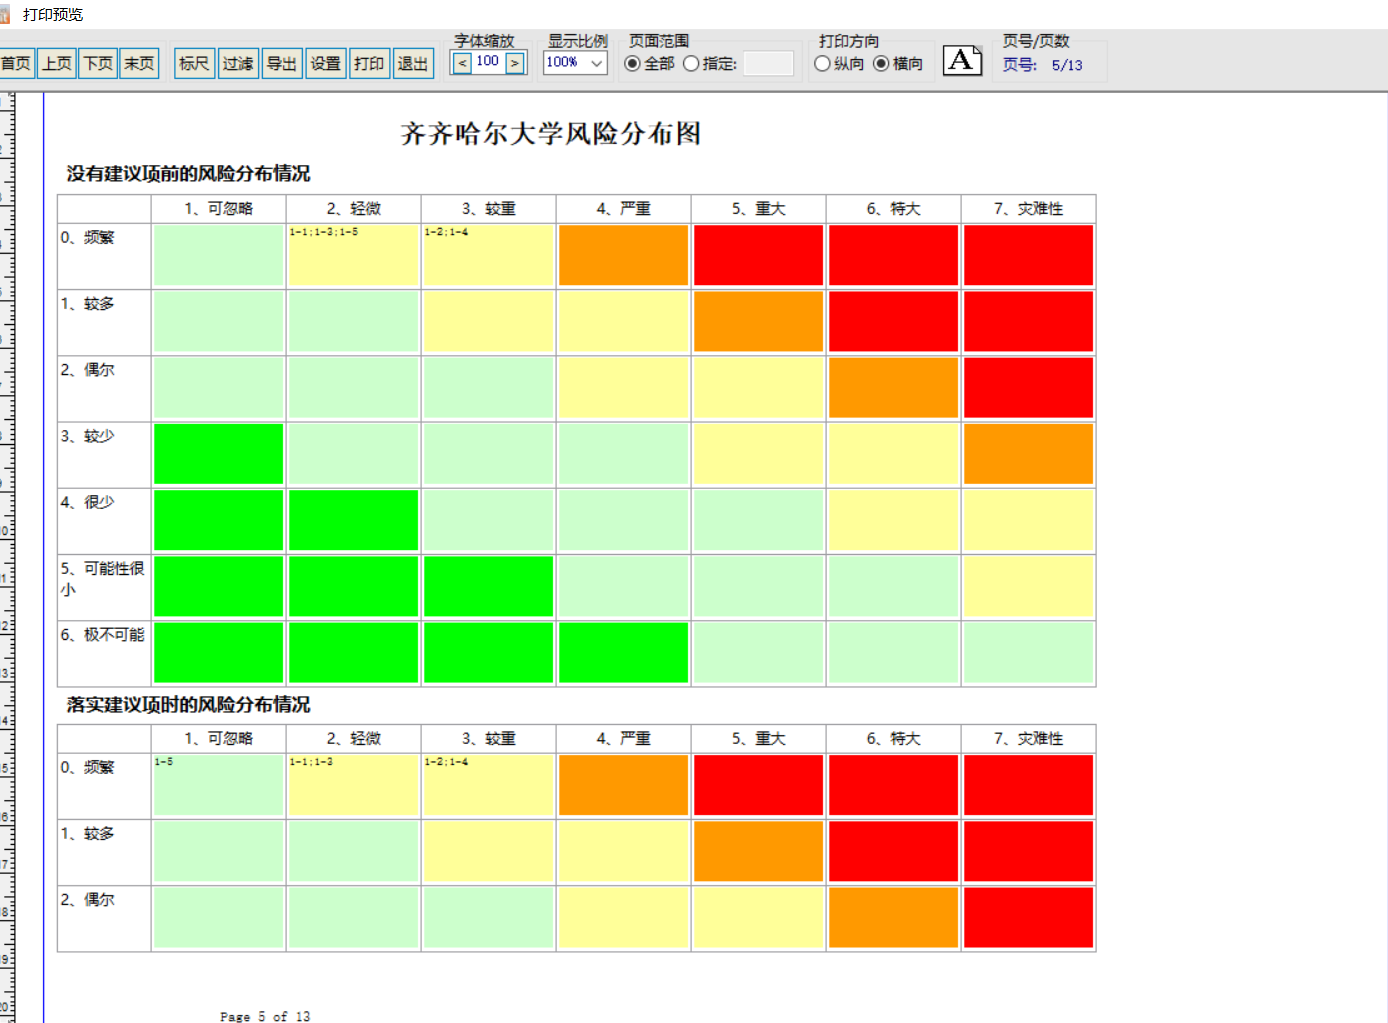Click the 指定 page range input field

click(x=768, y=63)
